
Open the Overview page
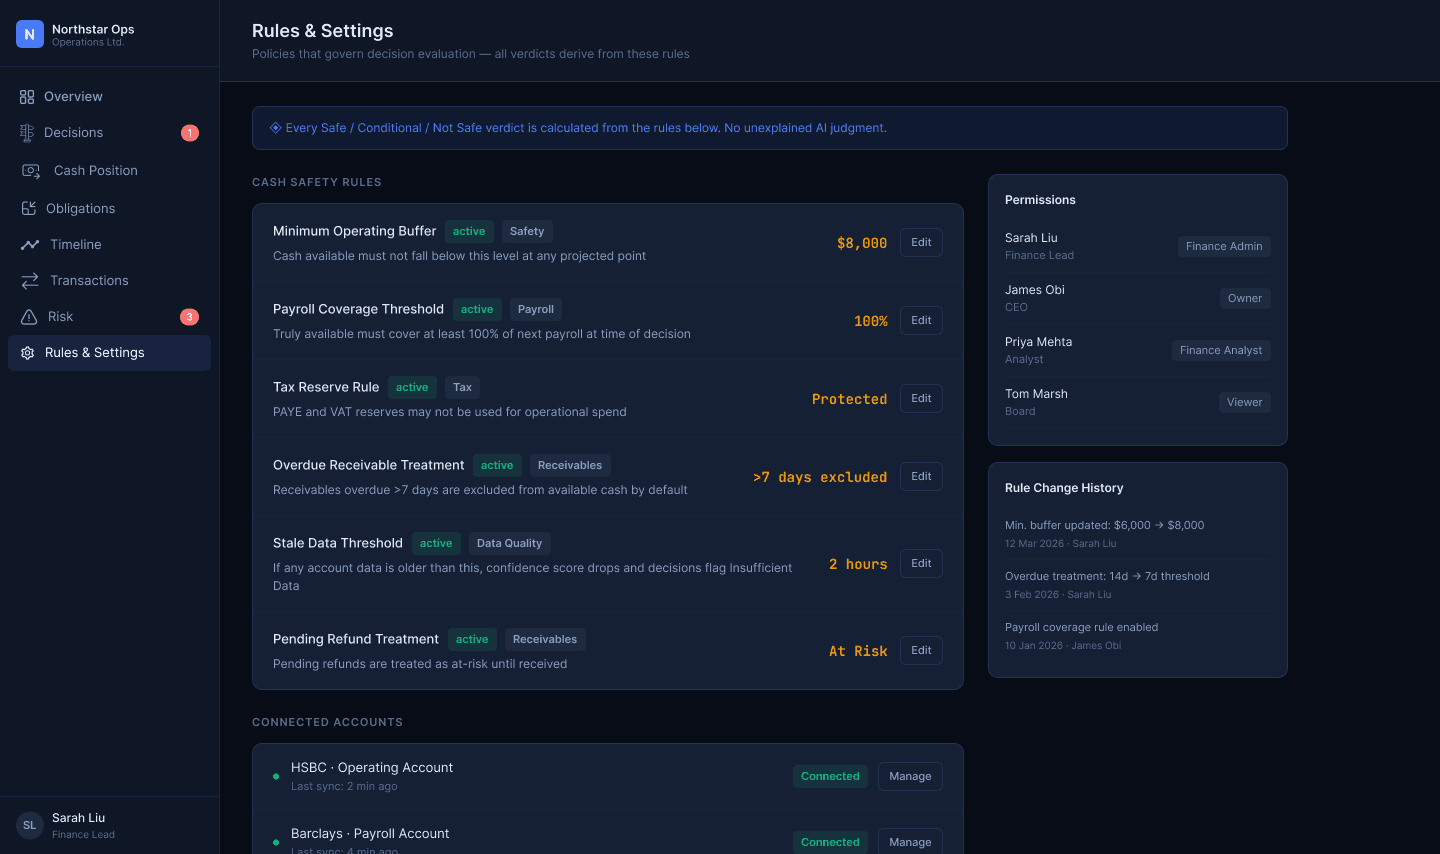109,97
